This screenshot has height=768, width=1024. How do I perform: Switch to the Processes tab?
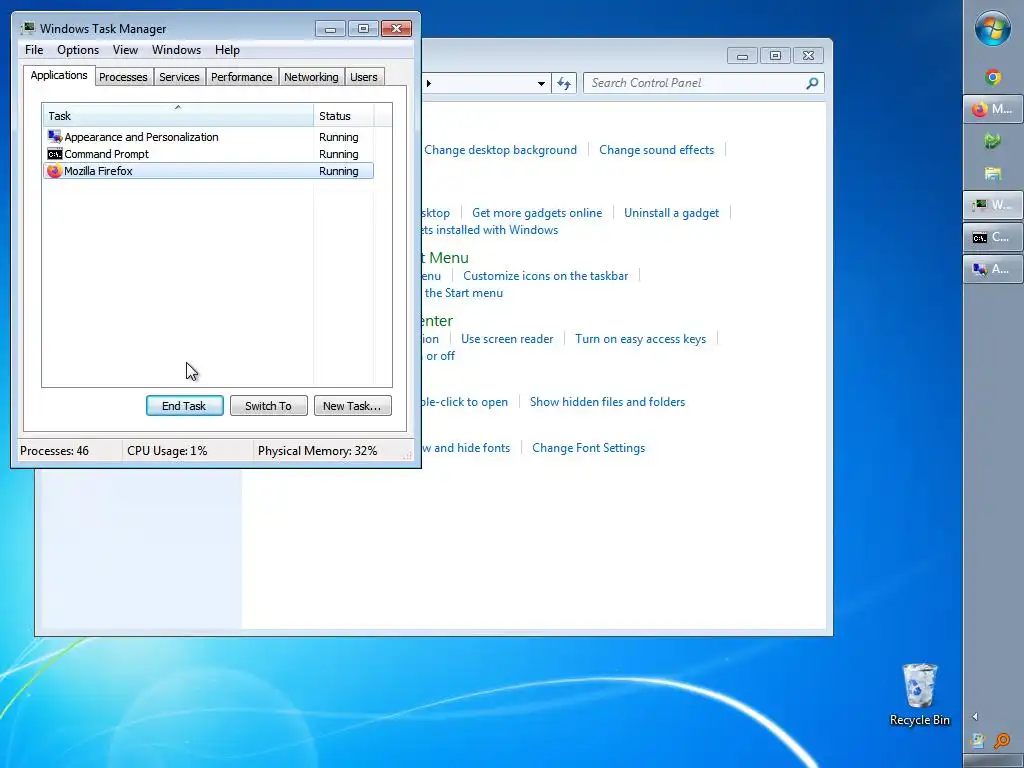coord(123,77)
